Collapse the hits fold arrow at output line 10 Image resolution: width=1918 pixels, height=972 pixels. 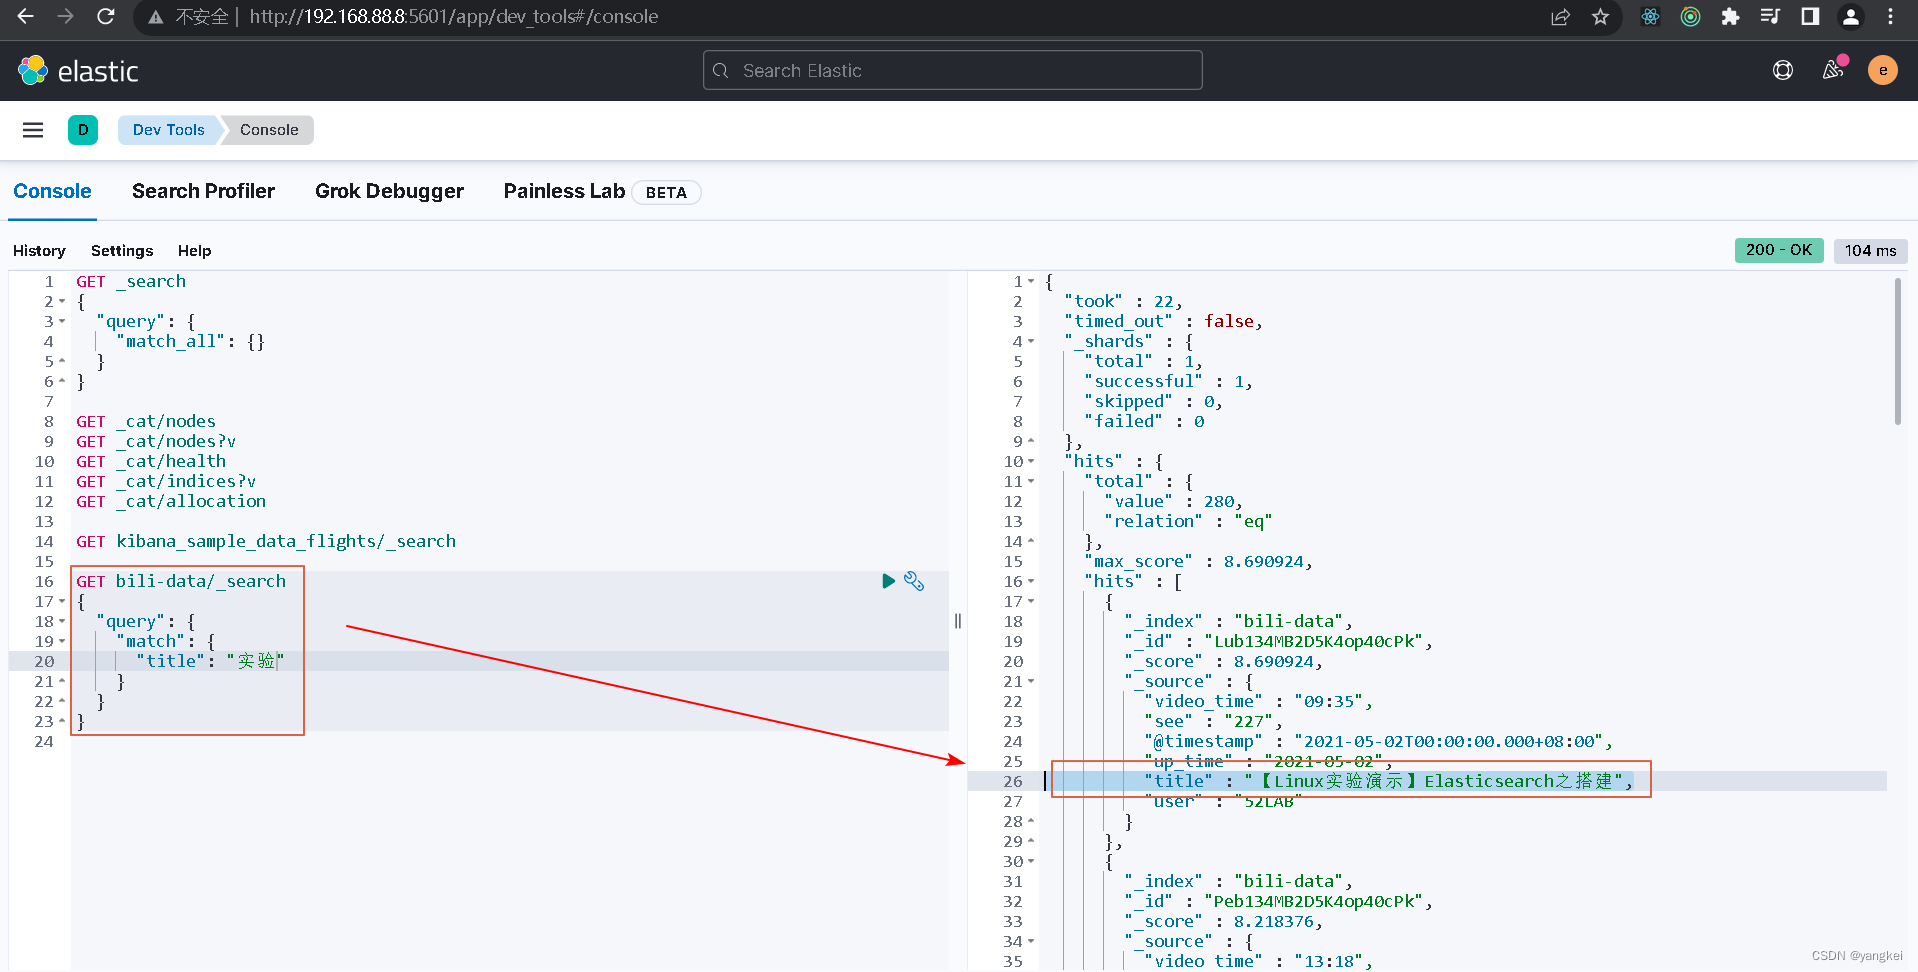coord(1031,462)
